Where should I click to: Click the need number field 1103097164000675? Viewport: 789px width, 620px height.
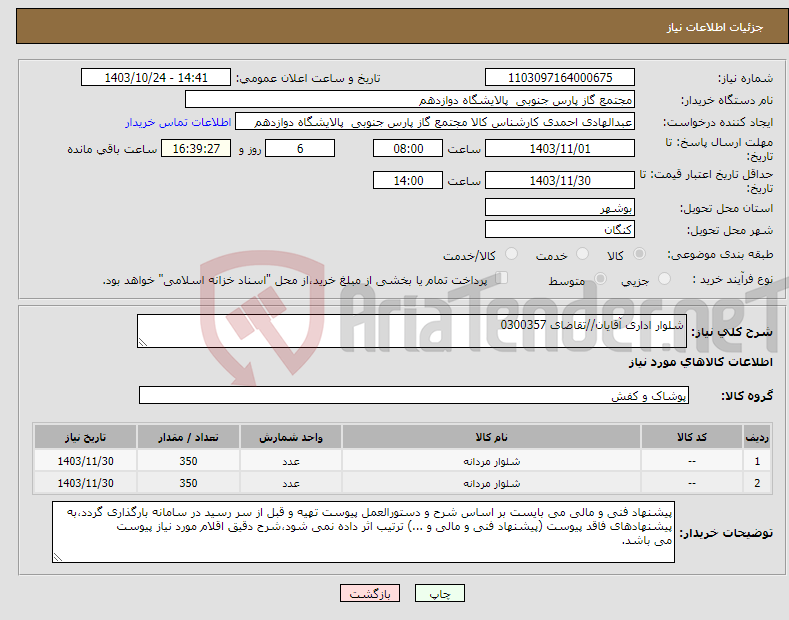560,78
